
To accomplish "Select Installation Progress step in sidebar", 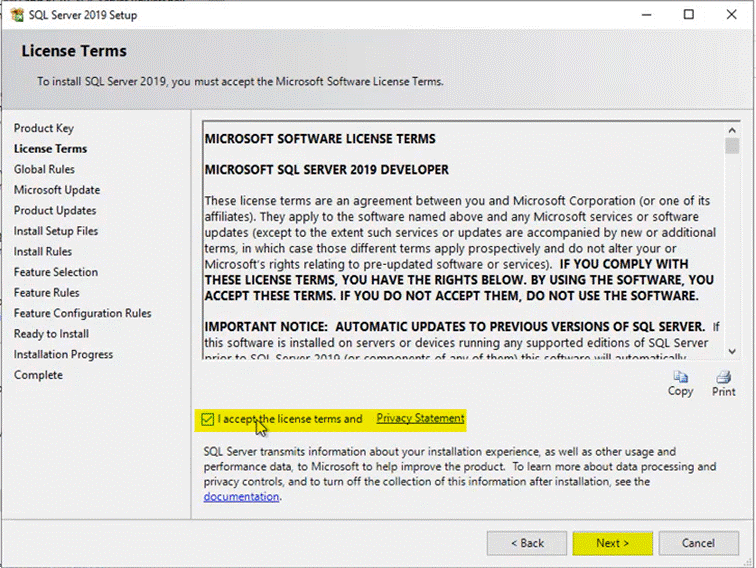I will (64, 354).
